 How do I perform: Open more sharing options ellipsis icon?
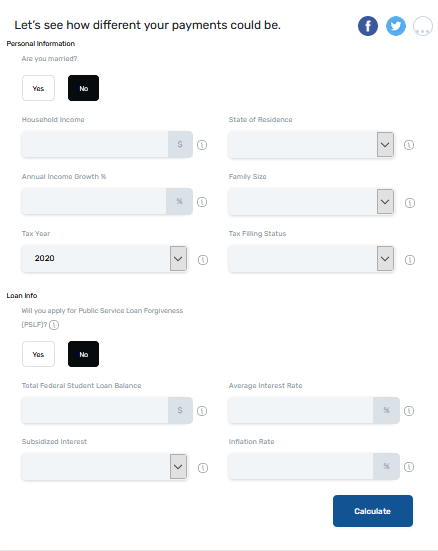[423, 26]
